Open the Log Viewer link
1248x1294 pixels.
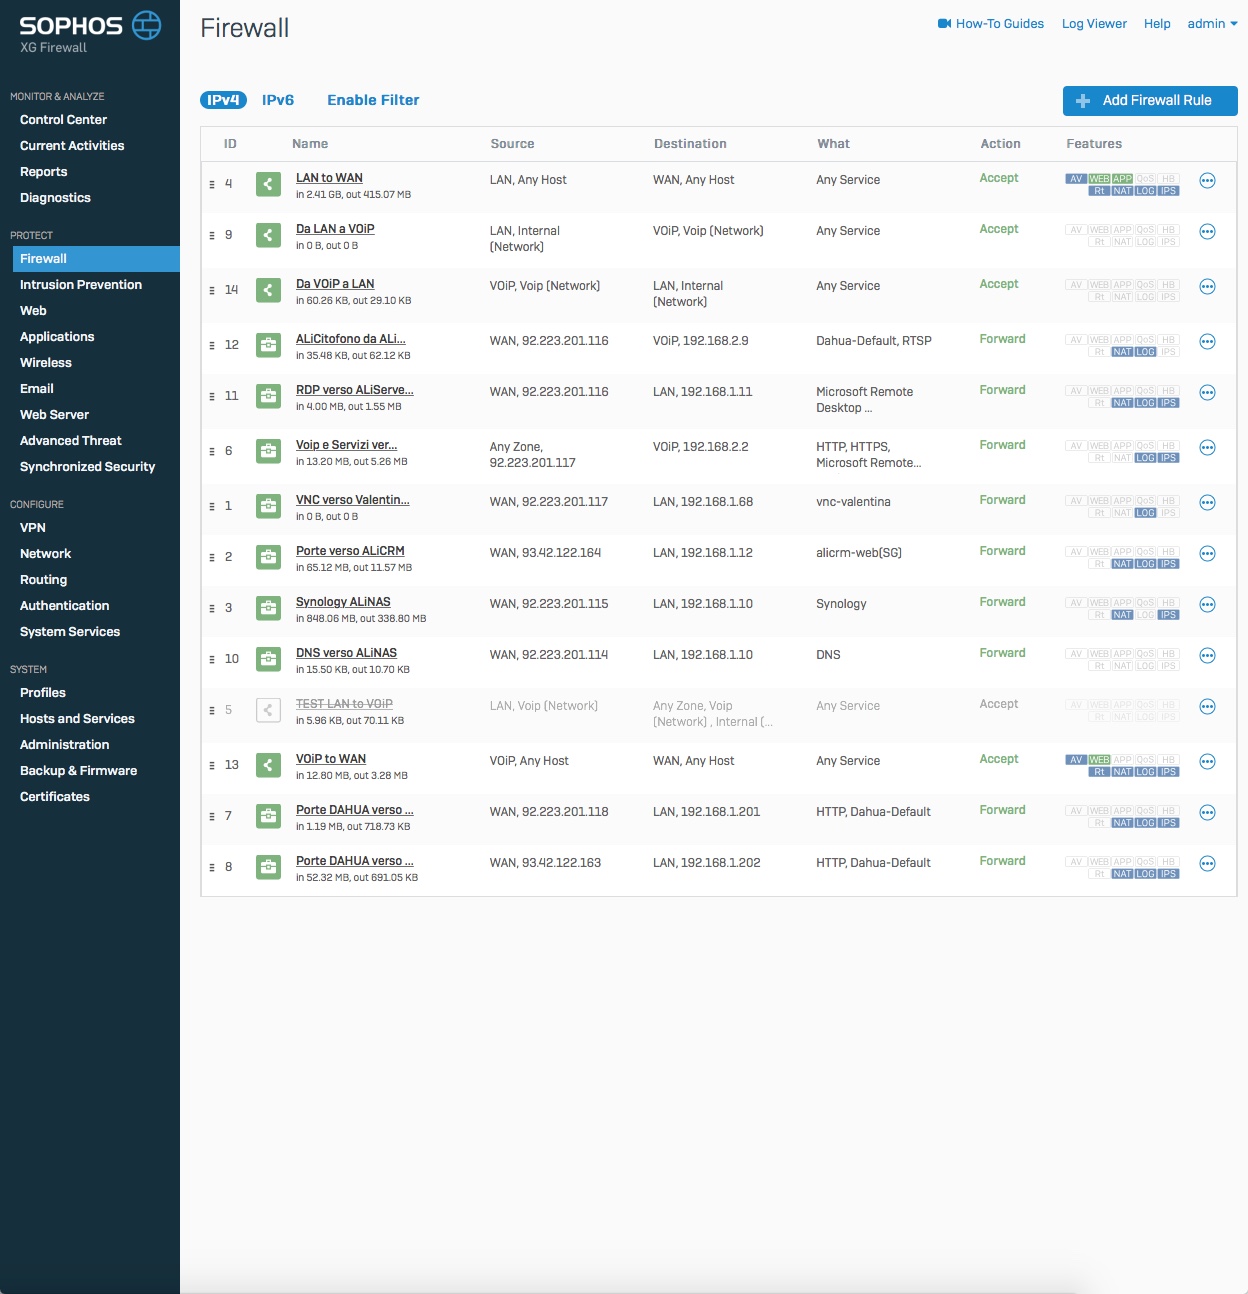1094,24
